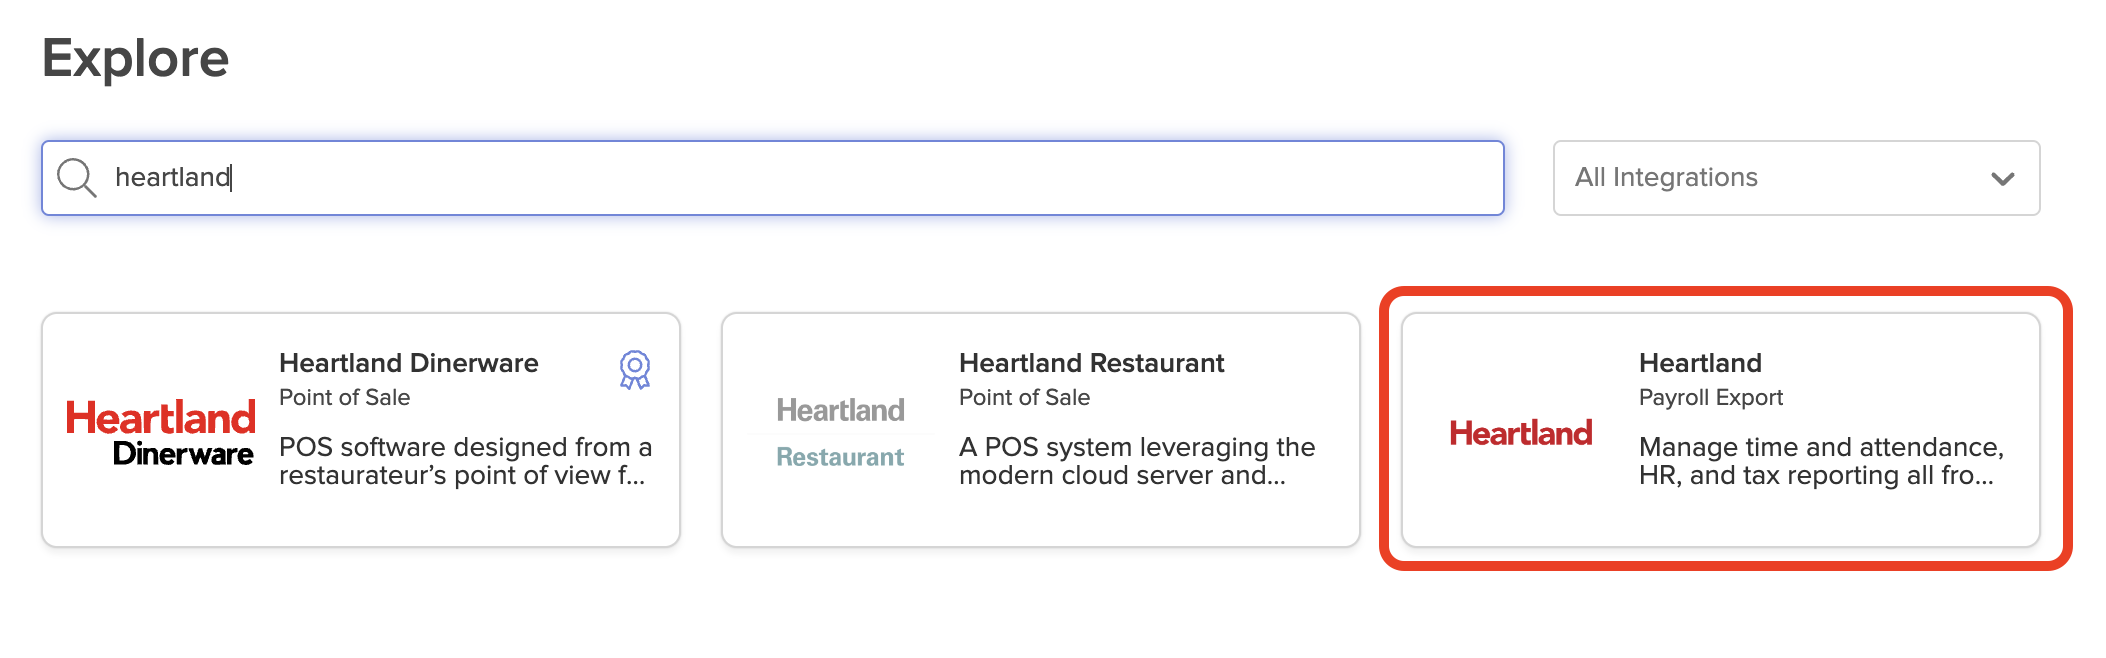The width and height of the screenshot is (2106, 658).
Task: Click the Heartland Dinerware logo
Action: tap(160, 433)
